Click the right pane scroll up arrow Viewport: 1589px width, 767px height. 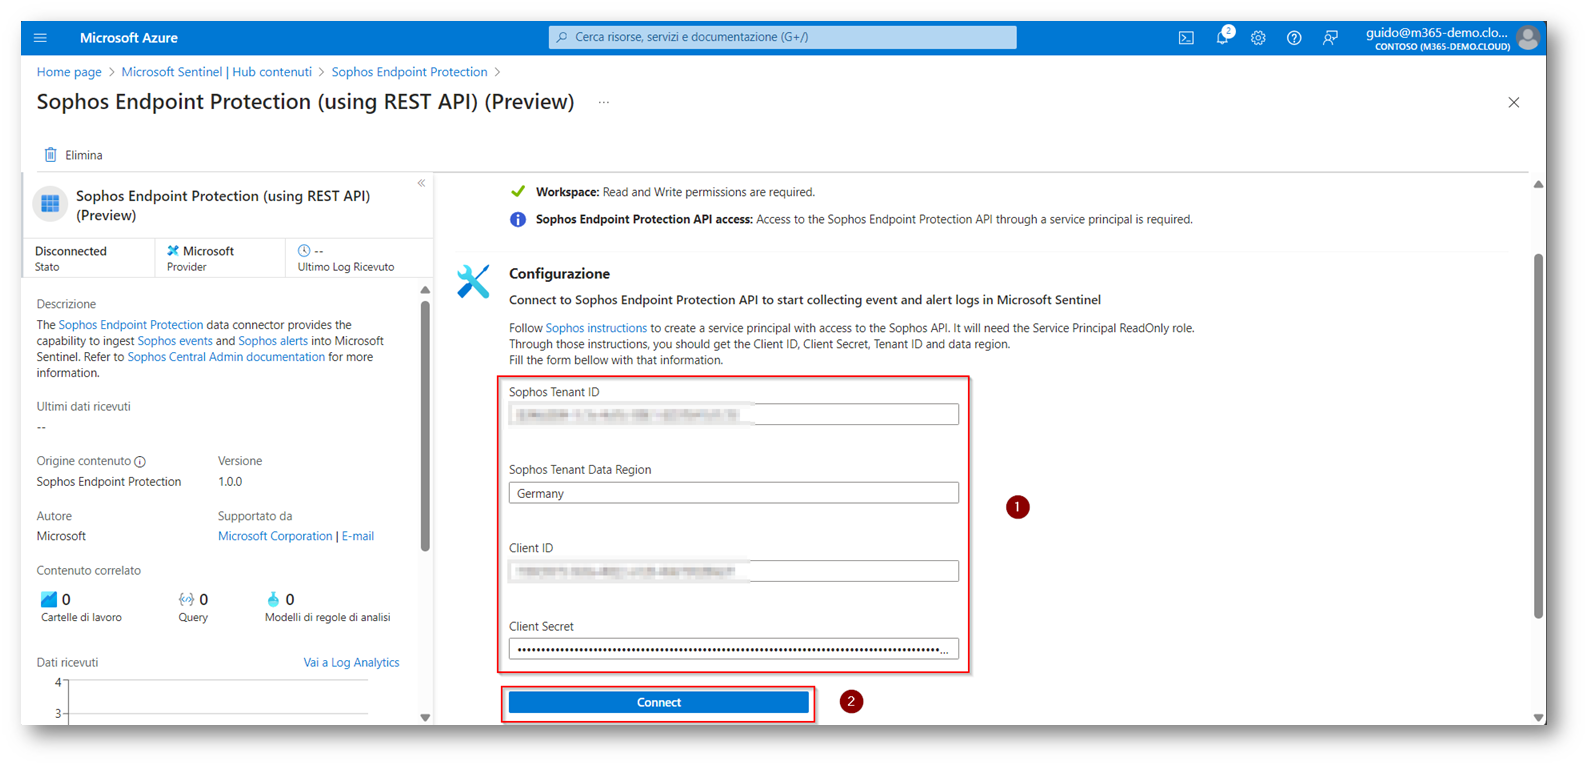coord(1538,184)
